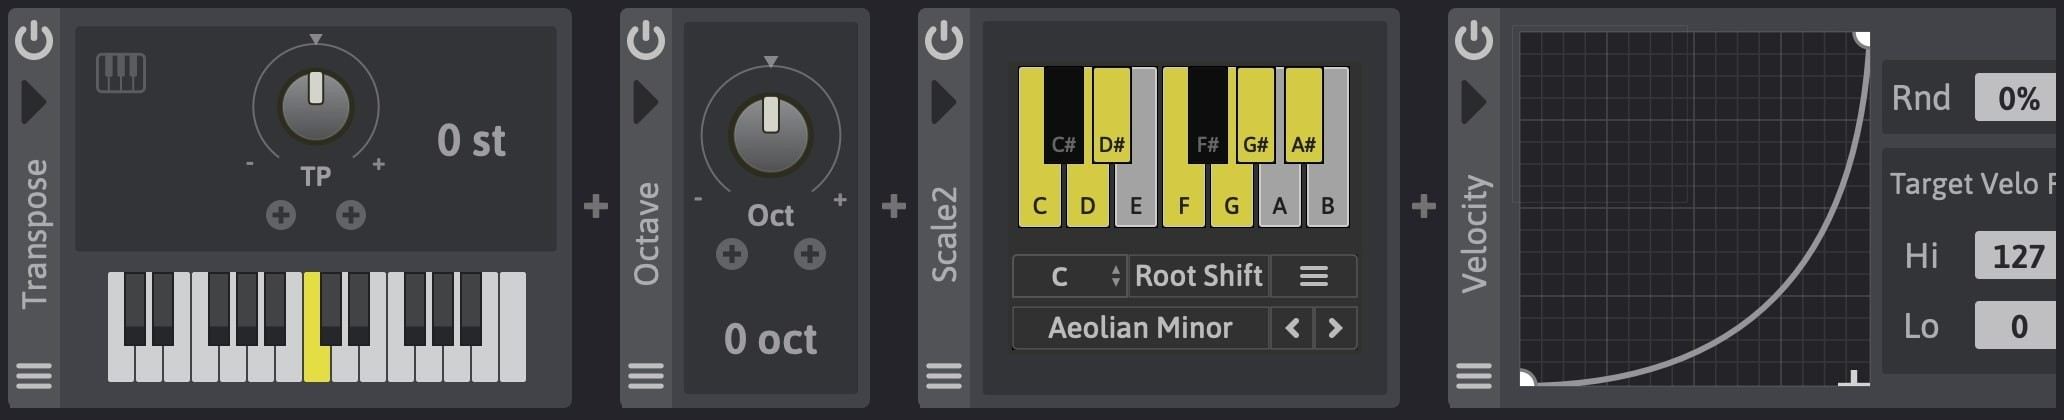Select the next scale with right arrow
This screenshot has height=420, width=2064.
point(1335,328)
